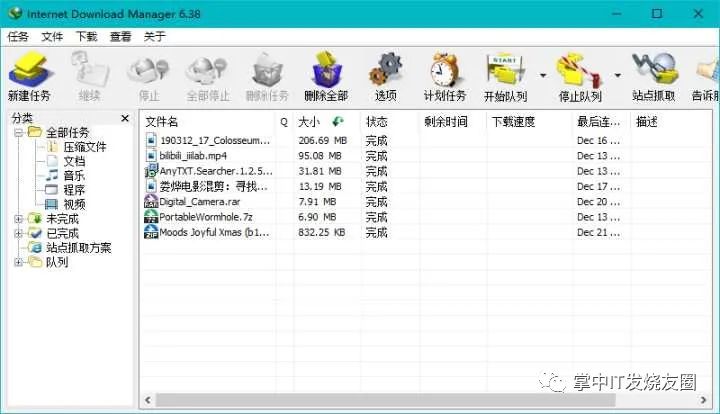Open the 查看 menu
This screenshot has height=414, width=720.
pyautogui.click(x=120, y=37)
